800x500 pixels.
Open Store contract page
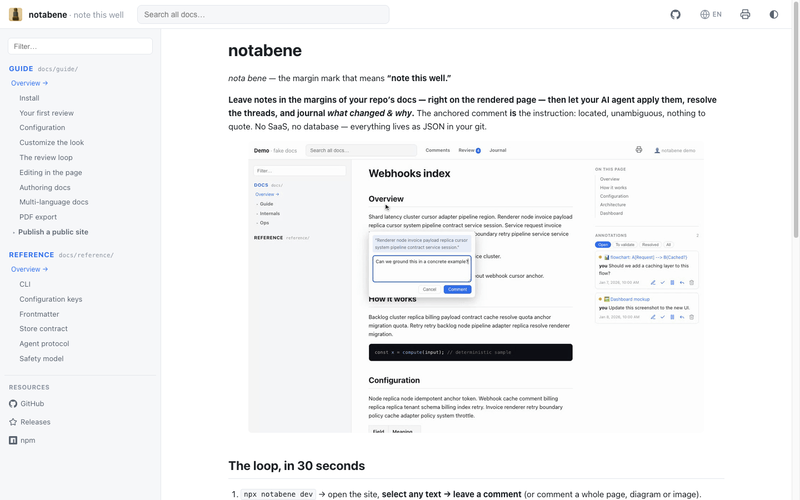(x=43, y=329)
